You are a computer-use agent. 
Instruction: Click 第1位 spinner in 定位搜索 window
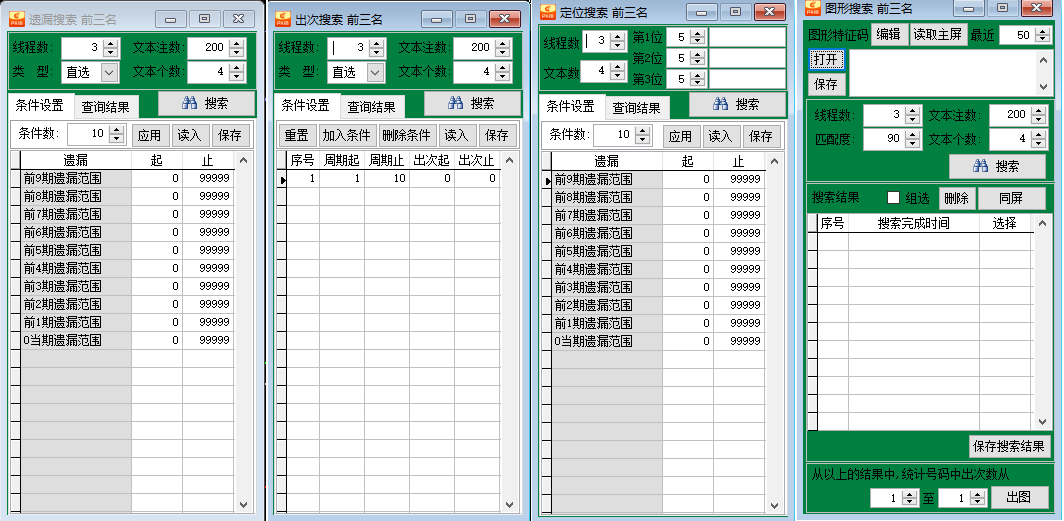click(698, 37)
